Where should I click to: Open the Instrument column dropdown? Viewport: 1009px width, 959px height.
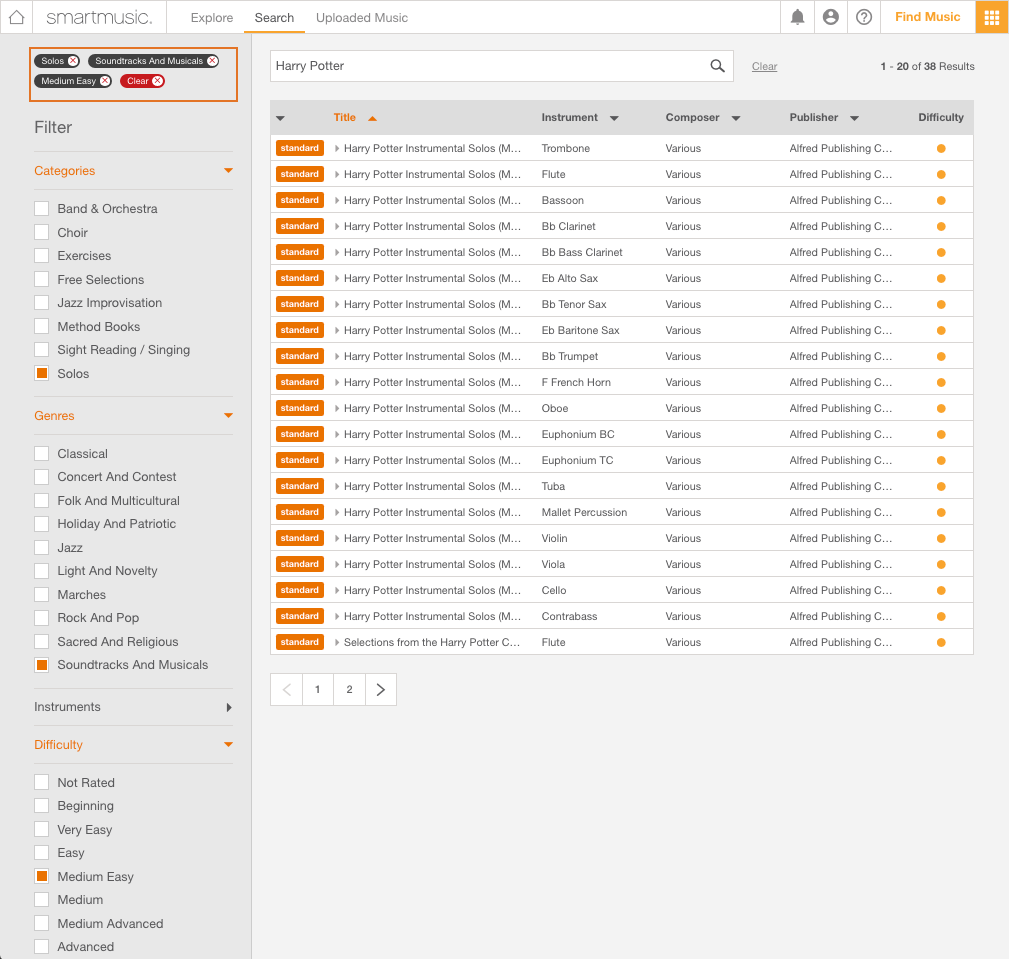click(x=614, y=118)
